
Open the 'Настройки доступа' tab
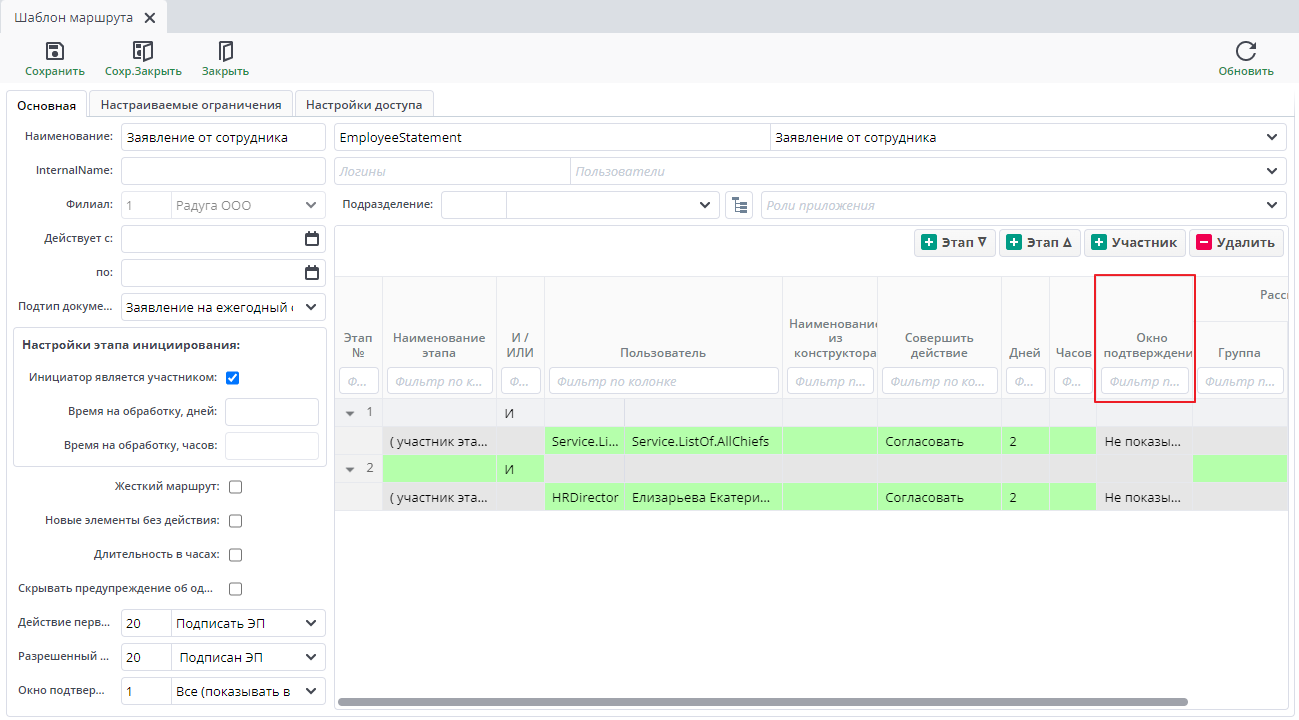[x=363, y=105]
